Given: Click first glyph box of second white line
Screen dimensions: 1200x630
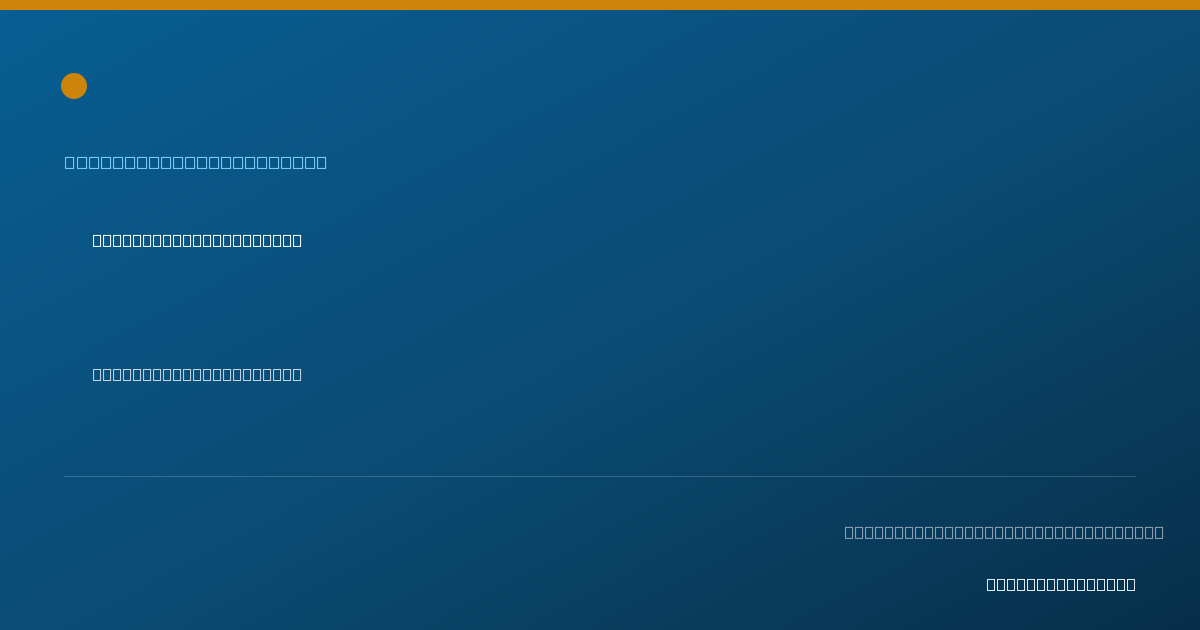Looking at the screenshot, I should pyautogui.click(x=98, y=374).
